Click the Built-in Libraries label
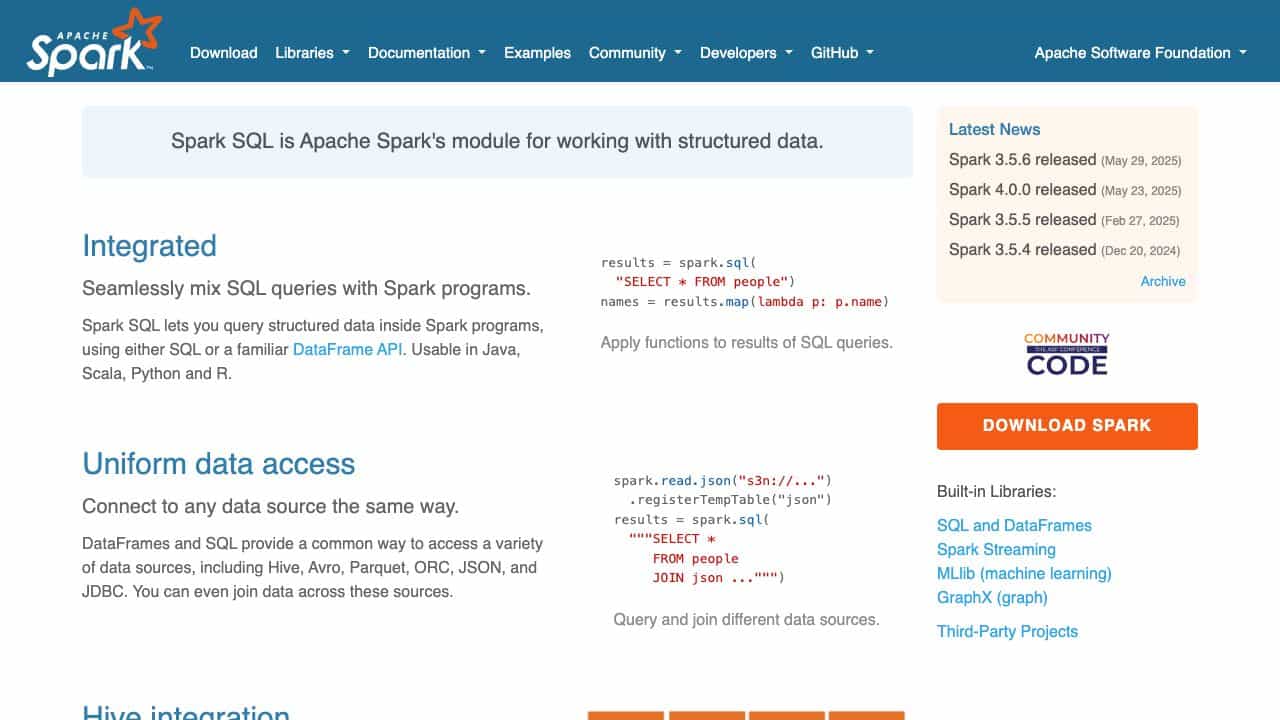The height and width of the screenshot is (720, 1280). tap(996, 492)
